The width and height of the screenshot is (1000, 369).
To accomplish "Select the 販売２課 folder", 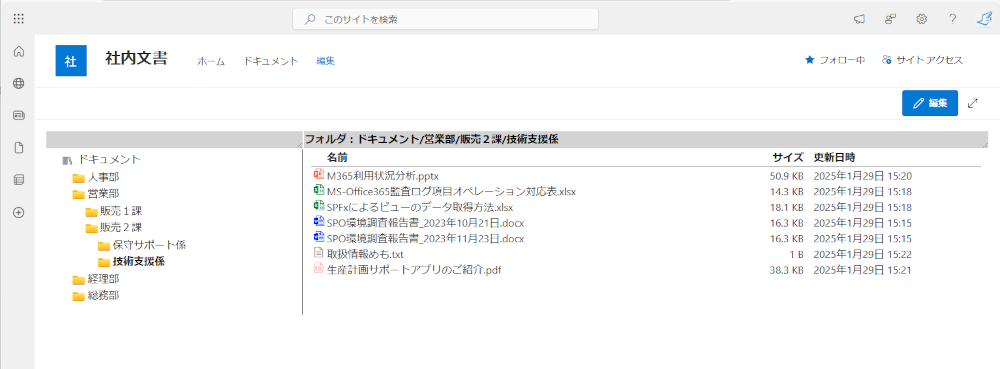I will (121, 228).
